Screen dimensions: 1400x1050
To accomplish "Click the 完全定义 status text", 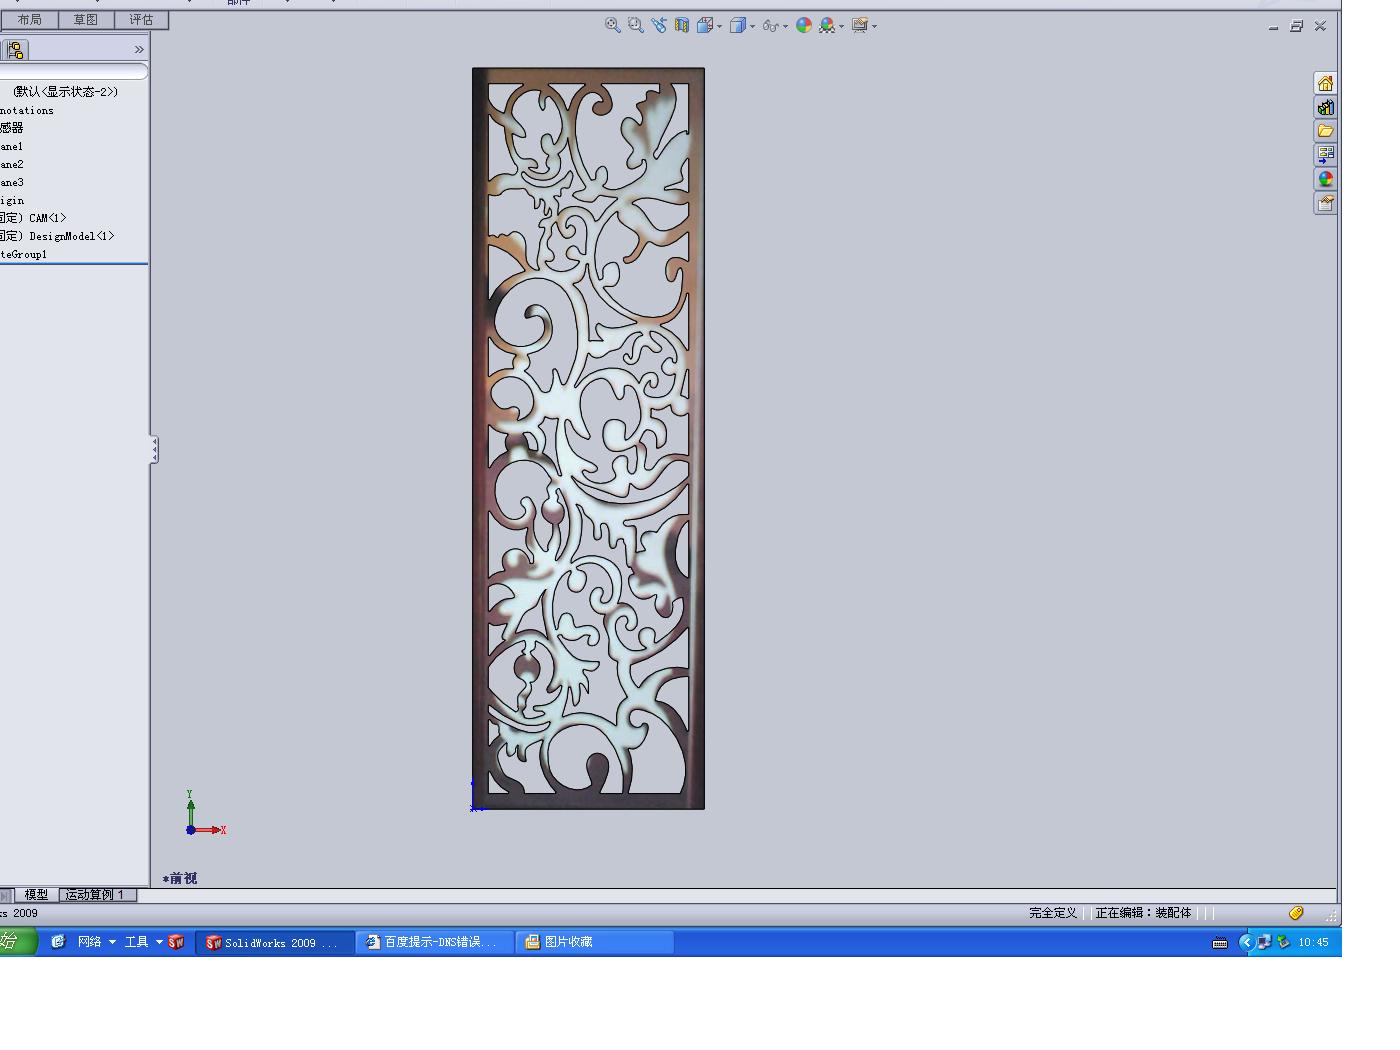I will point(1053,913).
